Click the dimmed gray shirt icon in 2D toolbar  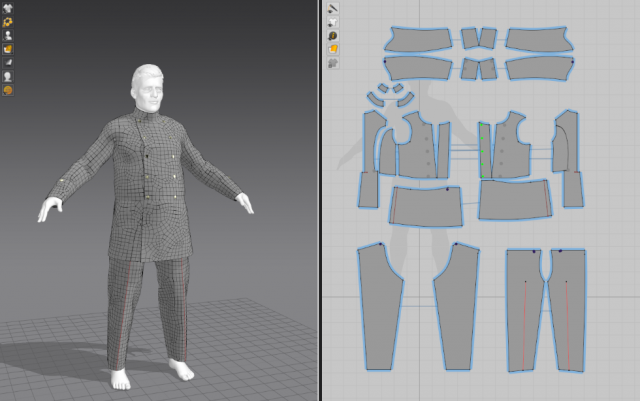332,62
